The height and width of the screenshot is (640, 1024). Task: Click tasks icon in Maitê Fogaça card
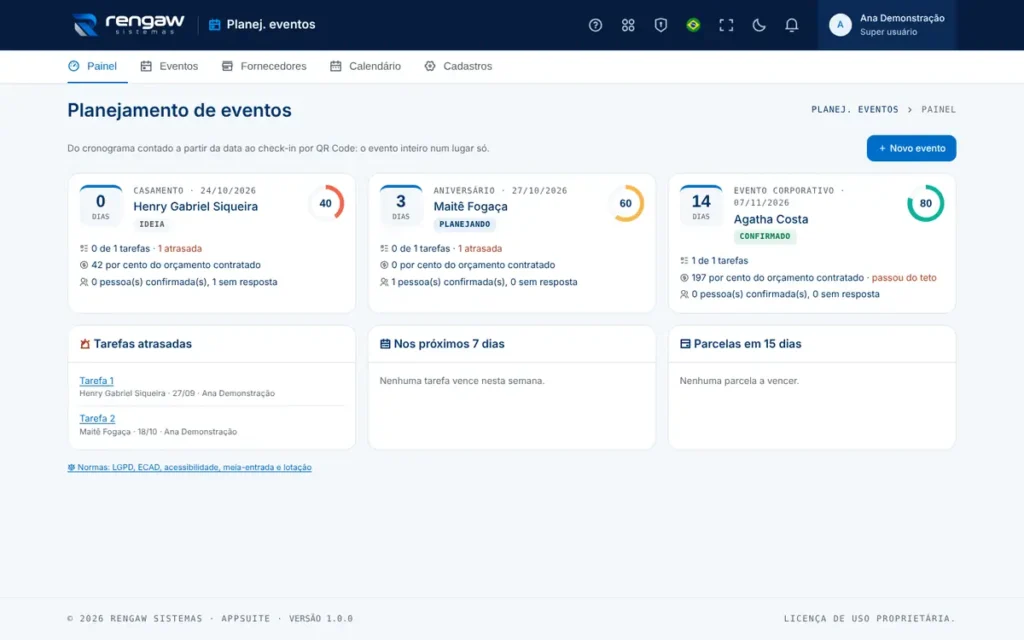click(x=384, y=248)
